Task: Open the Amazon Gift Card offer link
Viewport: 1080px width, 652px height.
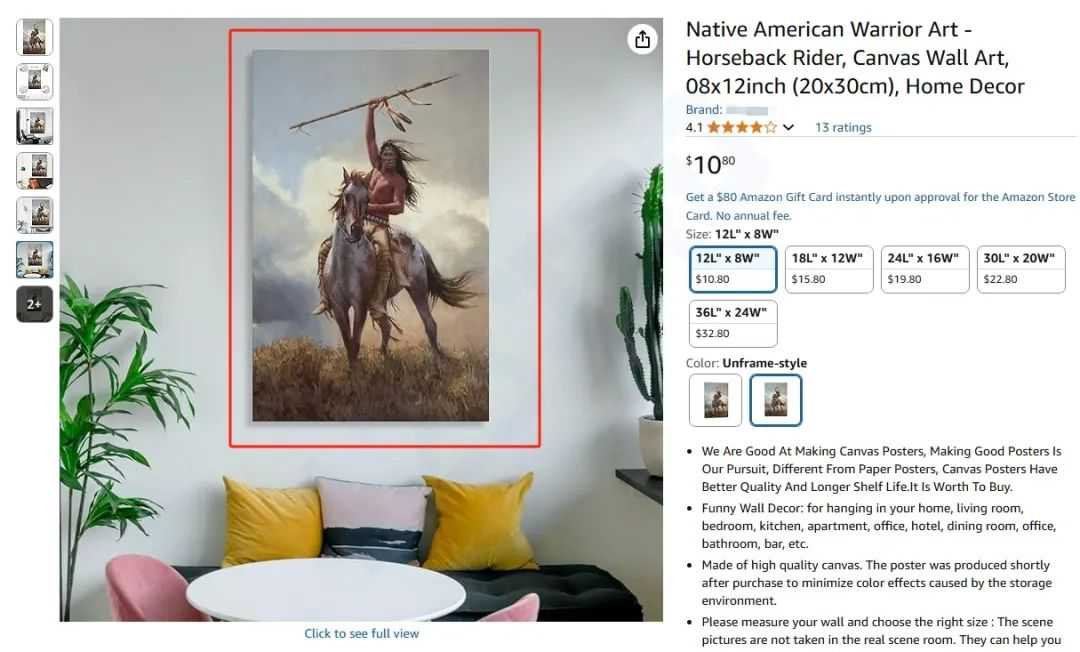Action: [x=880, y=206]
